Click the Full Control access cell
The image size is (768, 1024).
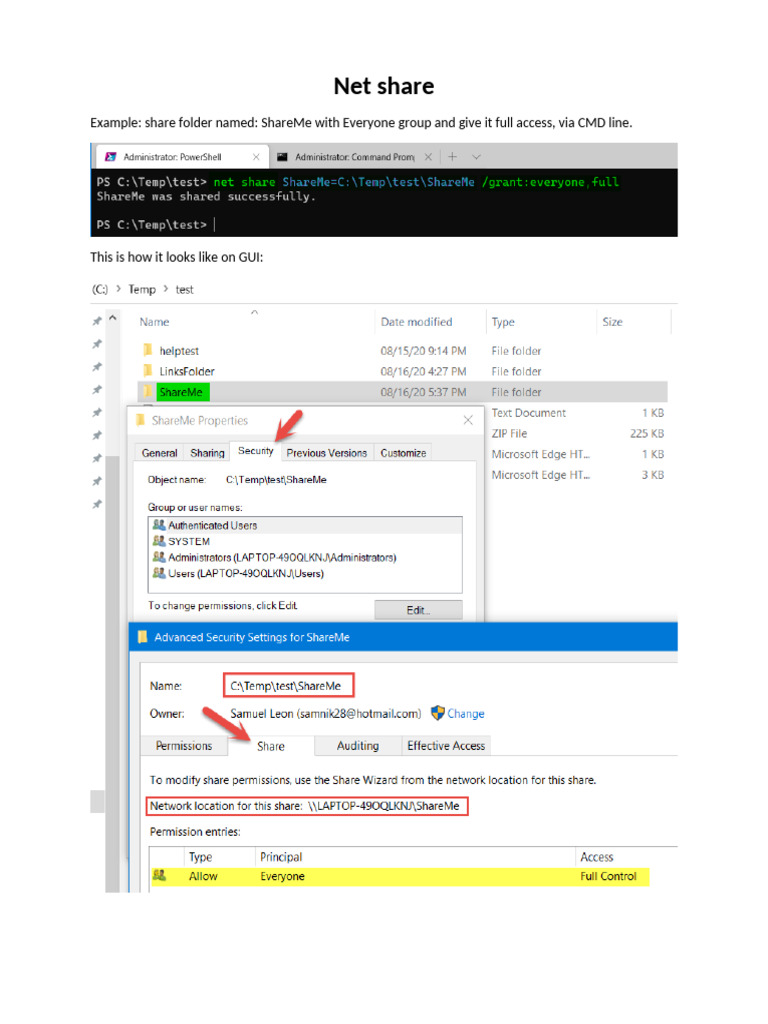tap(608, 876)
